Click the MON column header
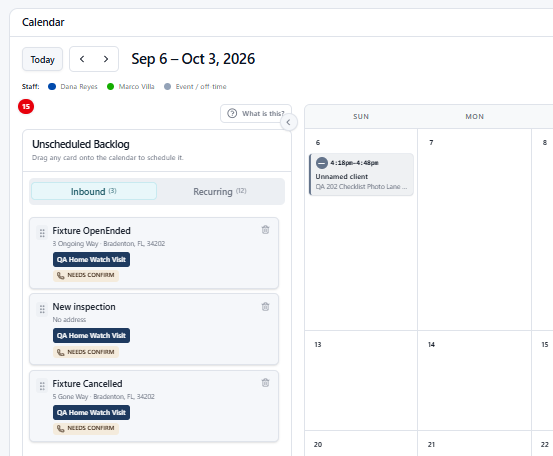 475,117
